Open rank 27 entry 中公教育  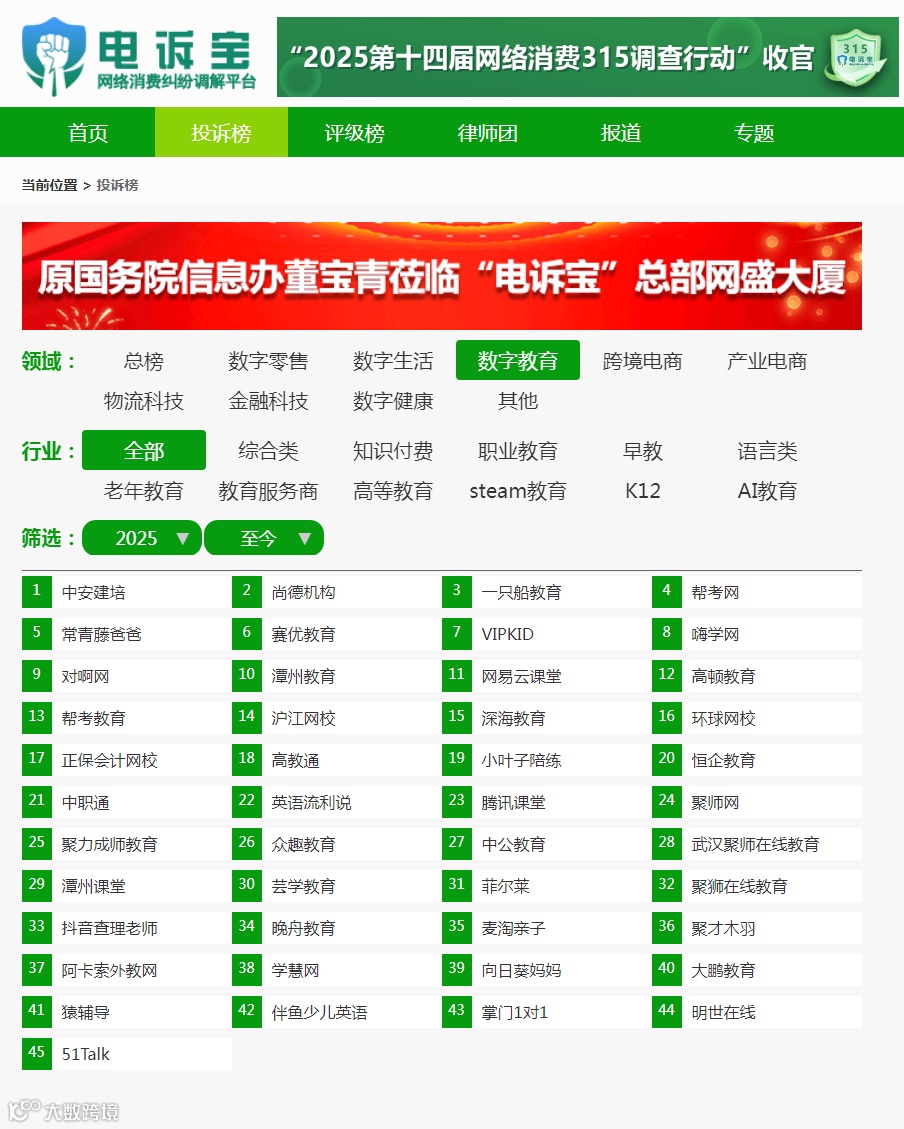click(x=547, y=844)
